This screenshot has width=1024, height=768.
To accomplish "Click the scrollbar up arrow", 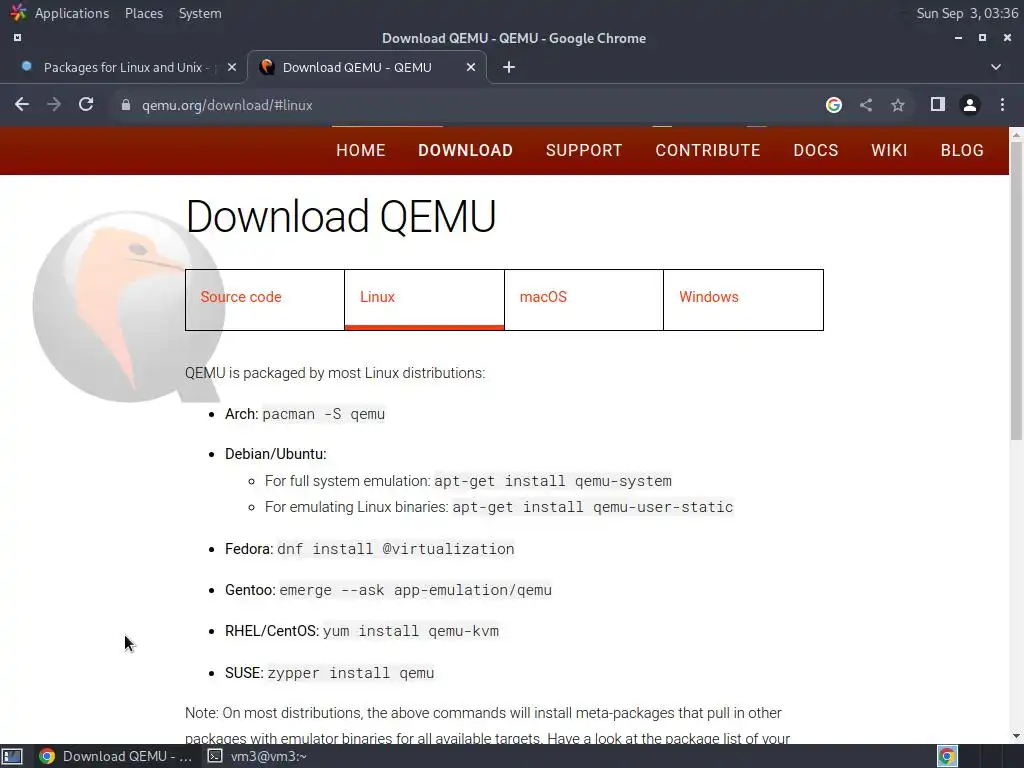I will click(x=1016, y=134).
